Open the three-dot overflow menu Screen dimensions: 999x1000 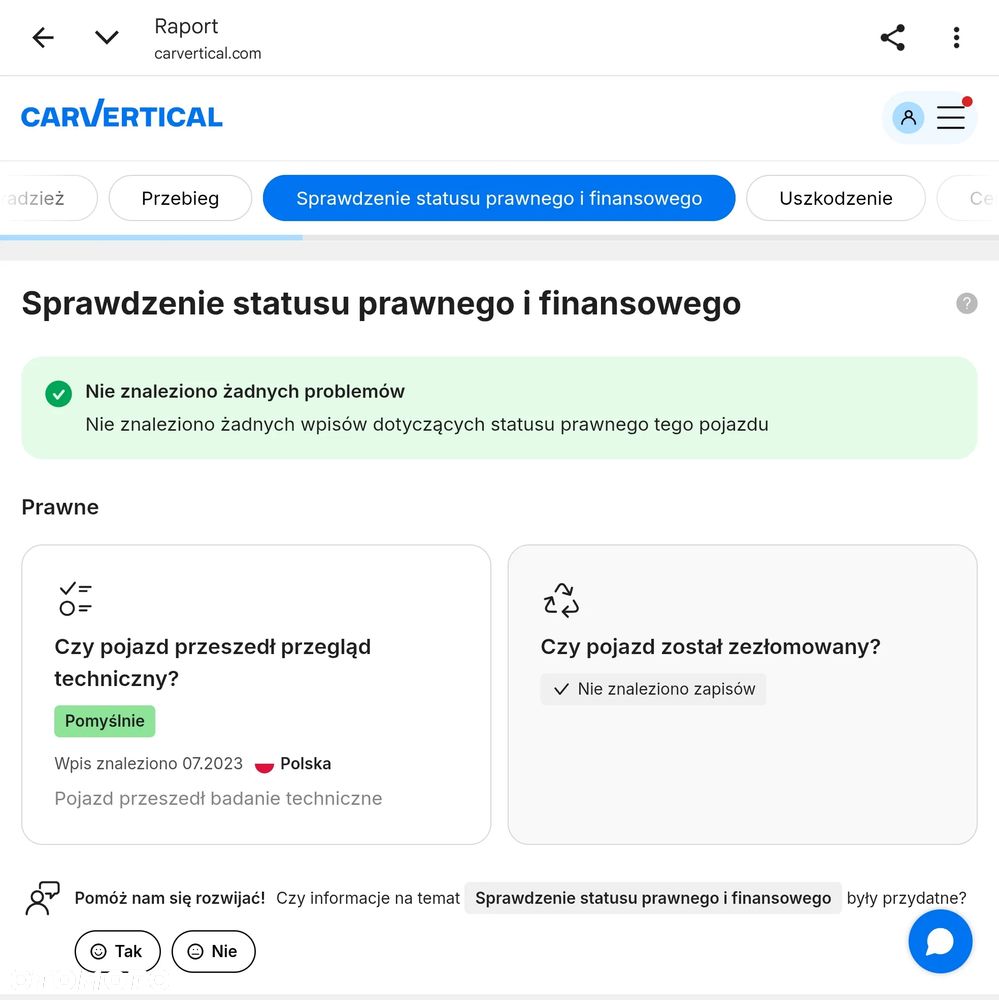coord(956,38)
